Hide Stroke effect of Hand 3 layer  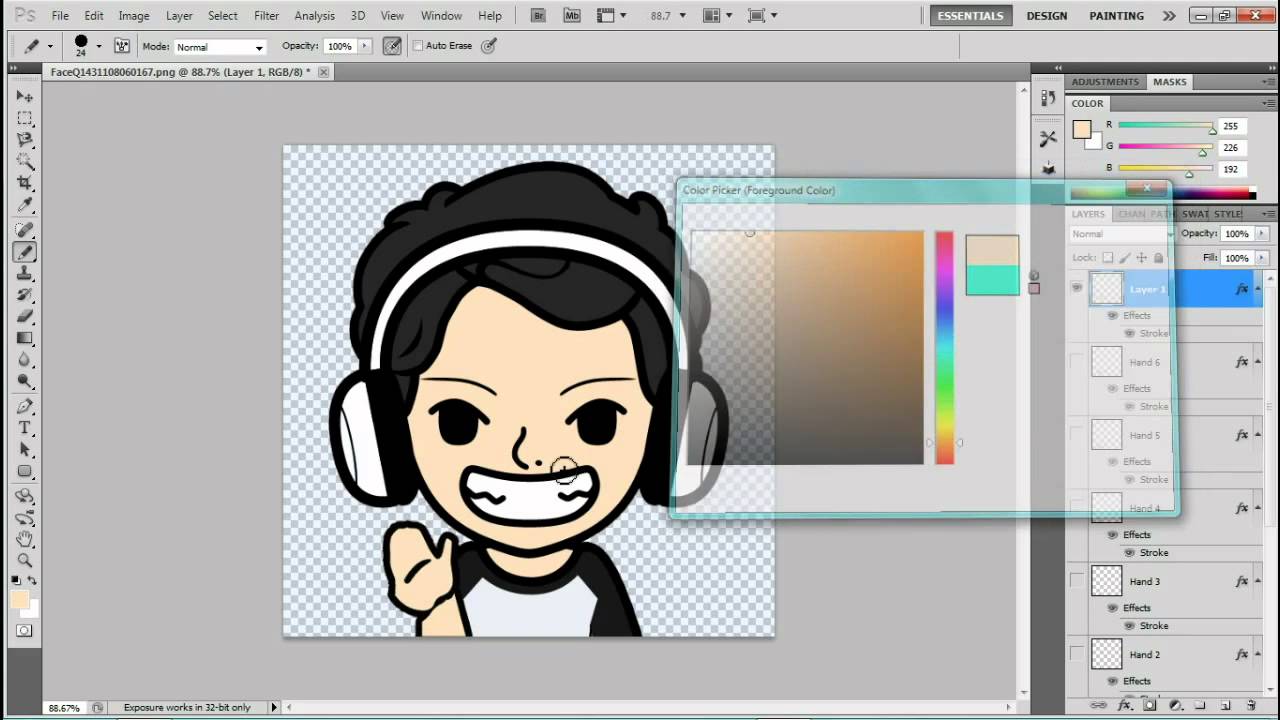pyautogui.click(x=1129, y=625)
